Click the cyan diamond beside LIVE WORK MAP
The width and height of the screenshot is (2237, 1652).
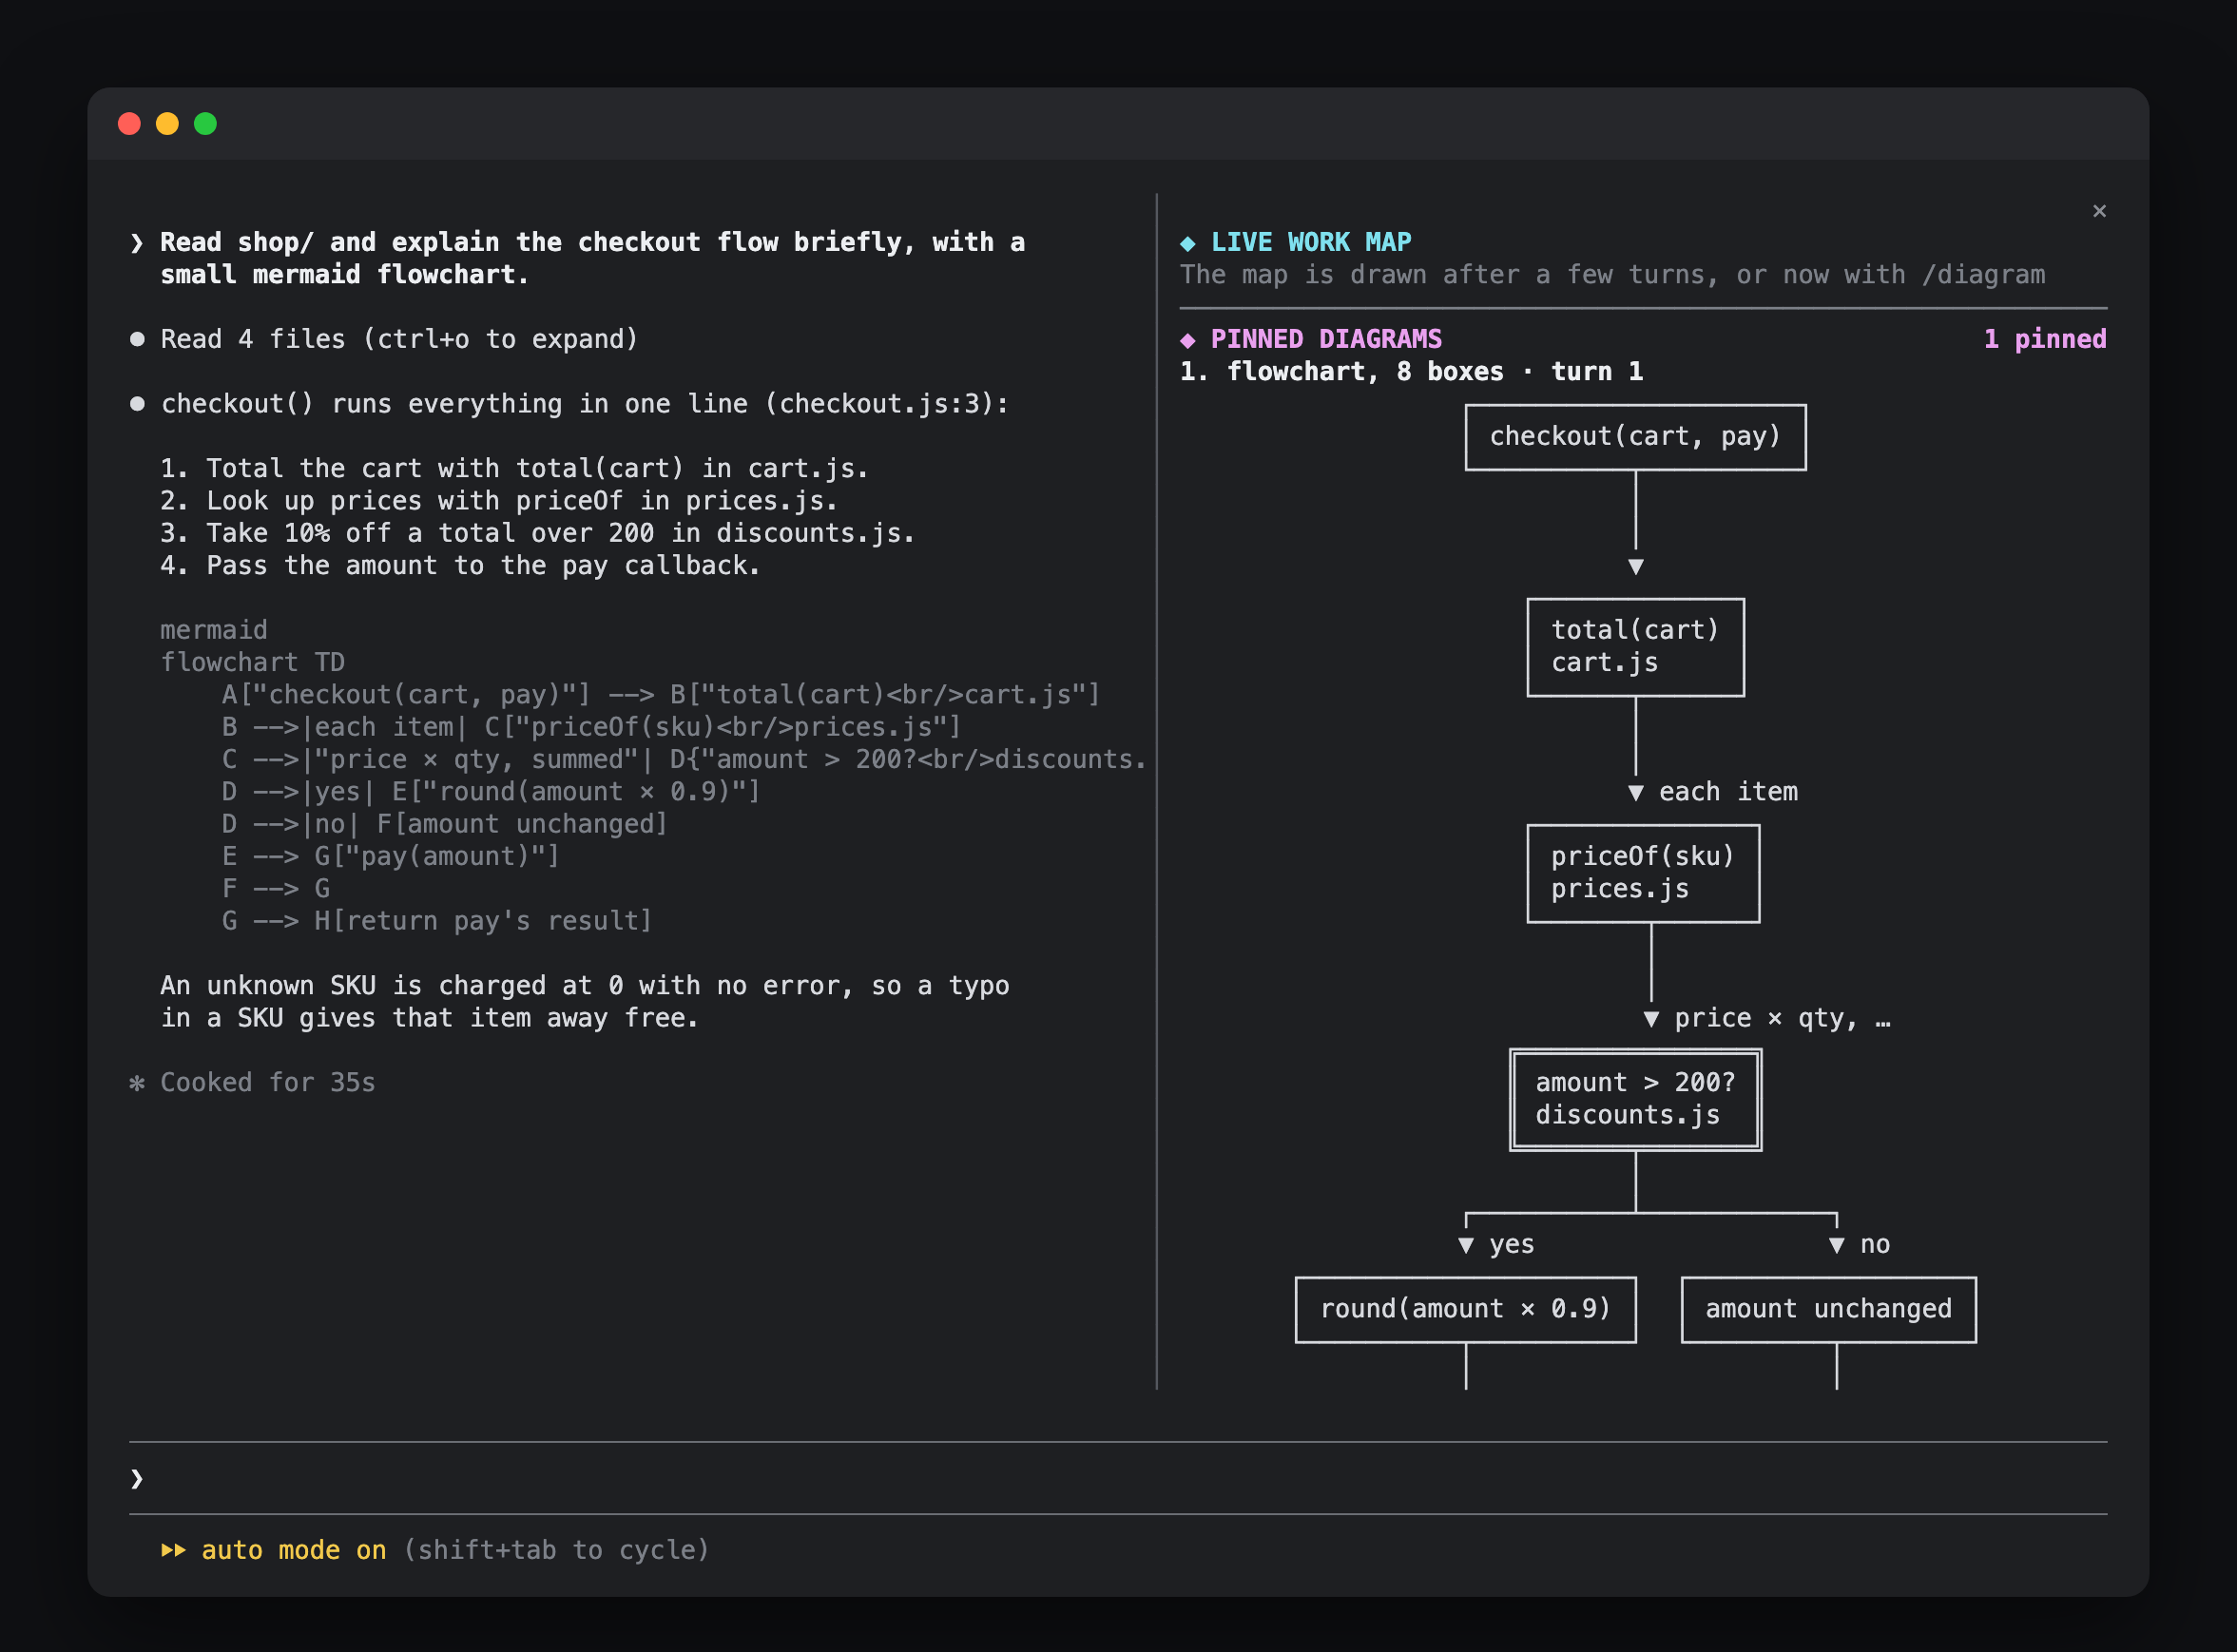[1188, 243]
